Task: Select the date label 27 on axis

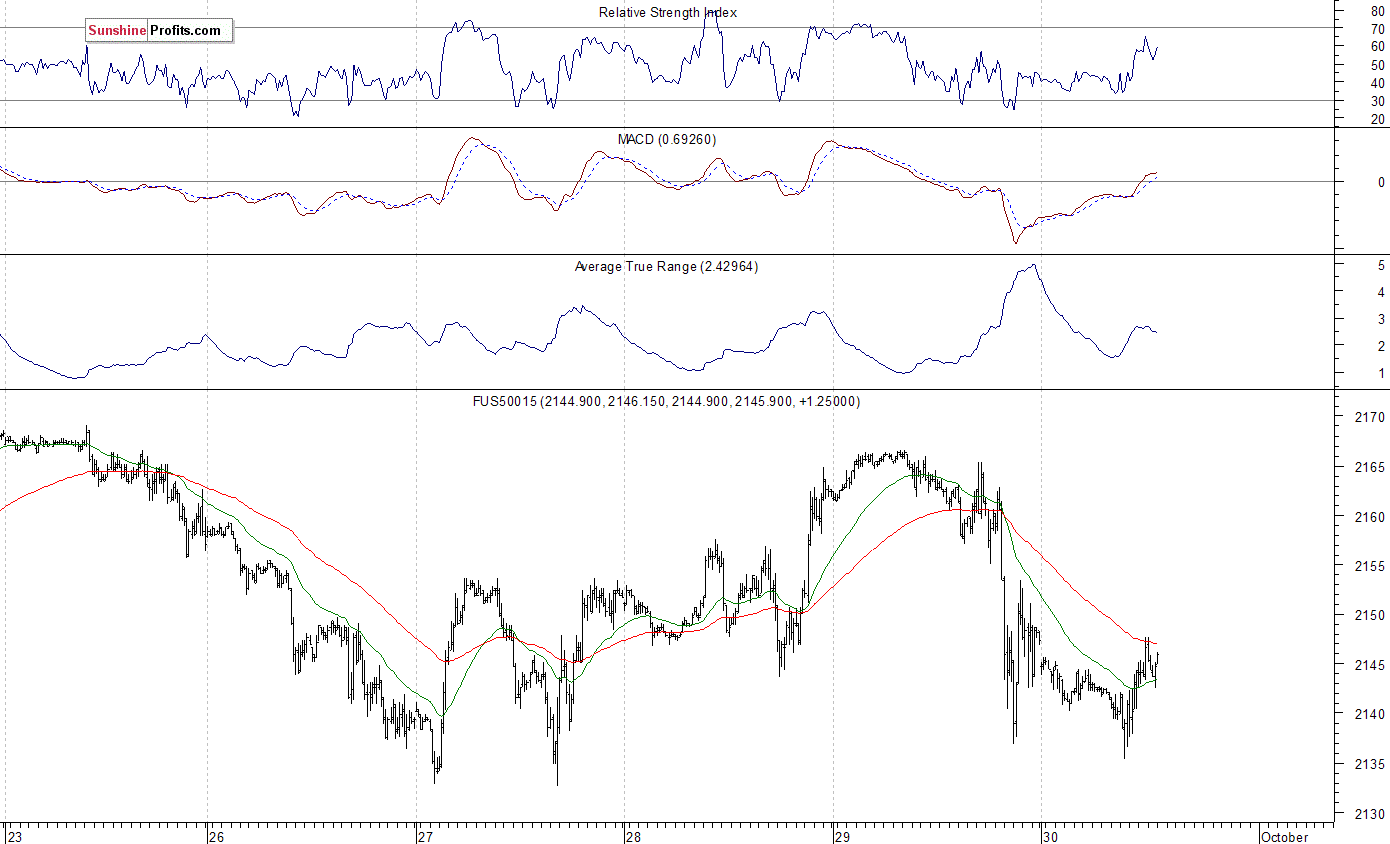Action: click(x=428, y=836)
